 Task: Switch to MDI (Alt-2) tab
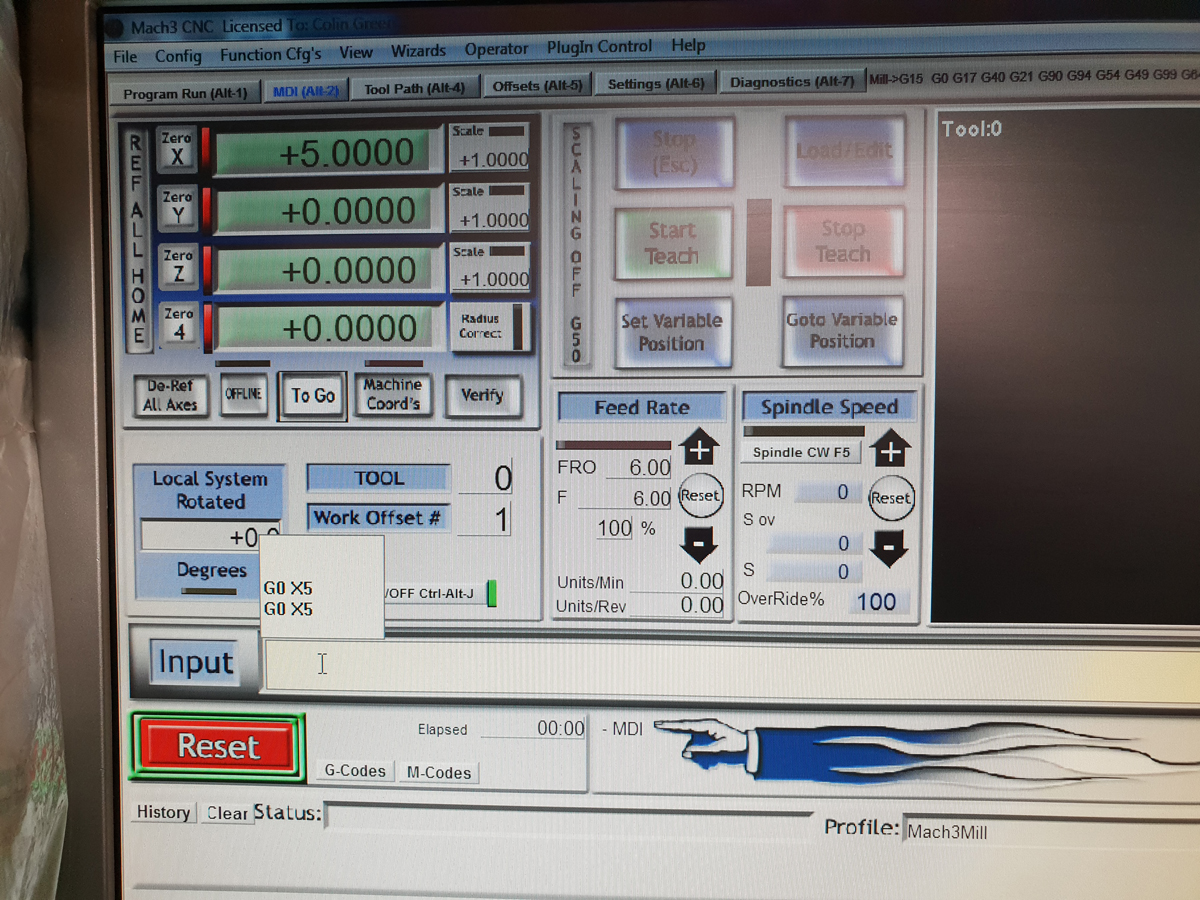pyautogui.click(x=306, y=91)
